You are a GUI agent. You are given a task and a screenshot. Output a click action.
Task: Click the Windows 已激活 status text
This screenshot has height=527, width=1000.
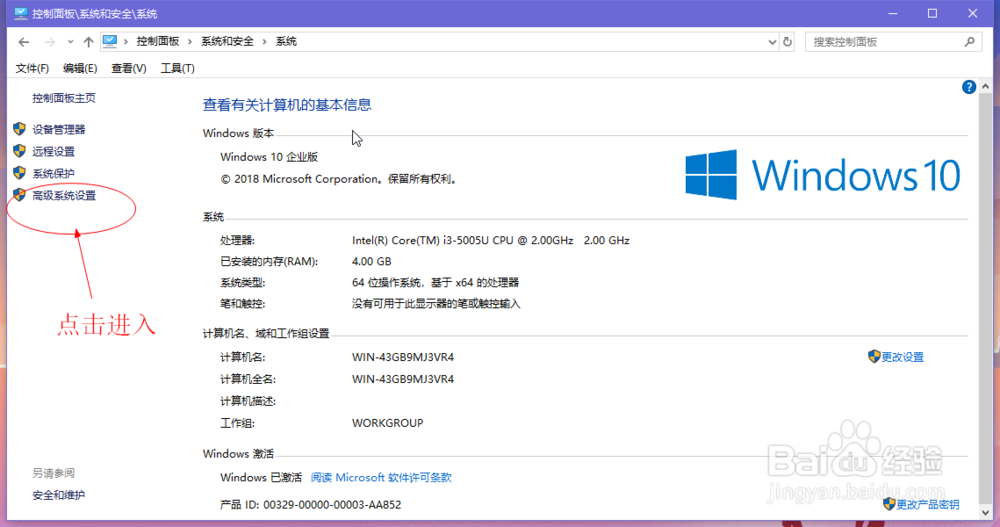[261, 477]
